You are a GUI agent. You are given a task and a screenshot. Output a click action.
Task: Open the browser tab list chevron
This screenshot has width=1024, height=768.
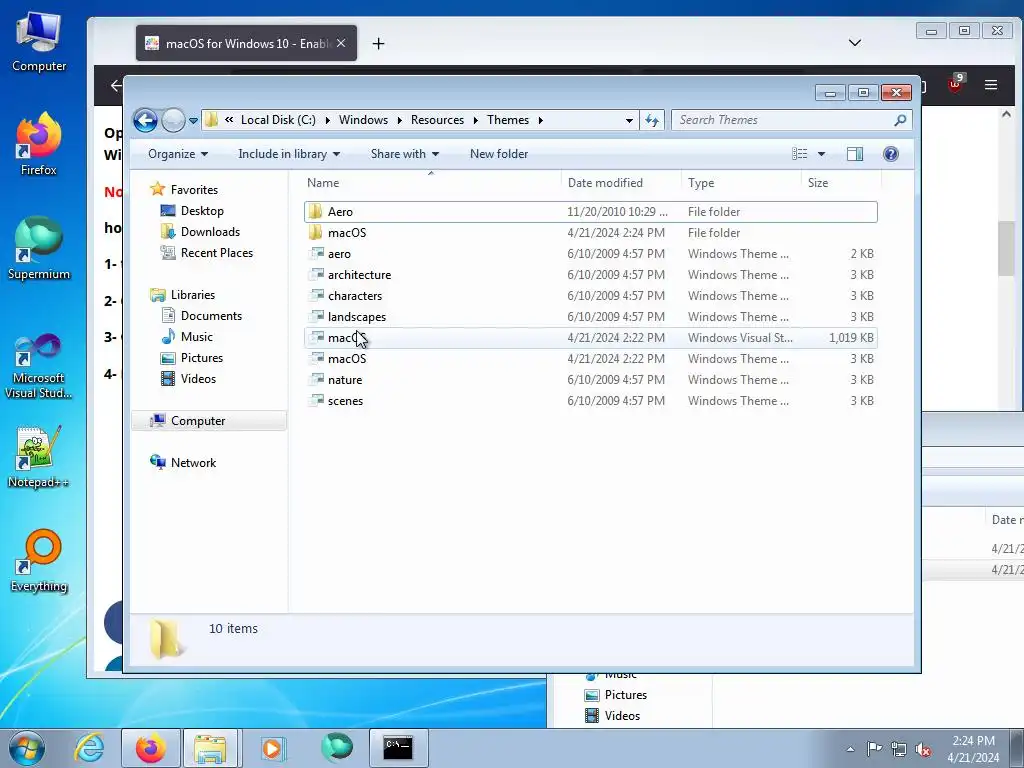click(854, 43)
